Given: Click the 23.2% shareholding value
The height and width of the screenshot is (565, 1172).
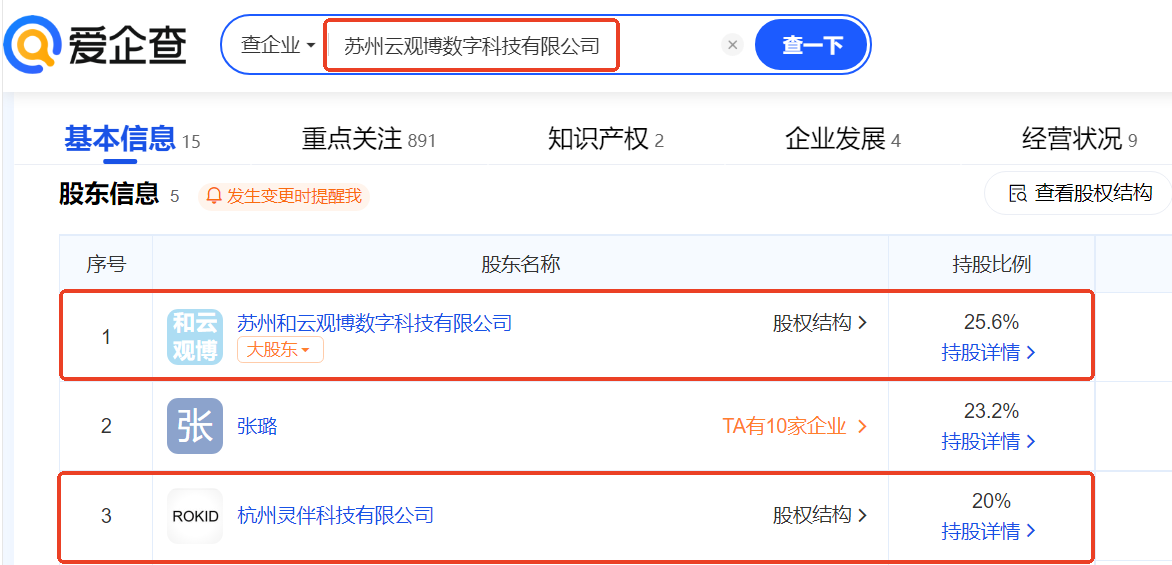Looking at the screenshot, I should click(991, 410).
